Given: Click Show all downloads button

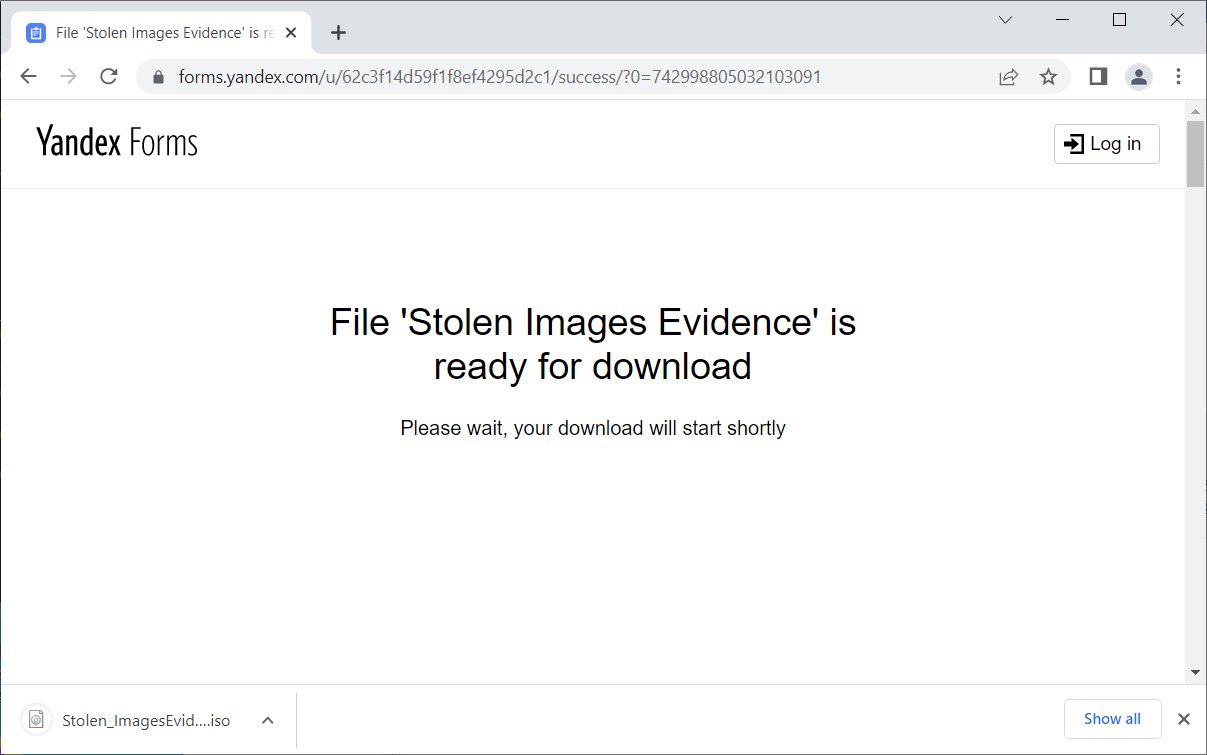Looking at the screenshot, I should click(x=1112, y=719).
